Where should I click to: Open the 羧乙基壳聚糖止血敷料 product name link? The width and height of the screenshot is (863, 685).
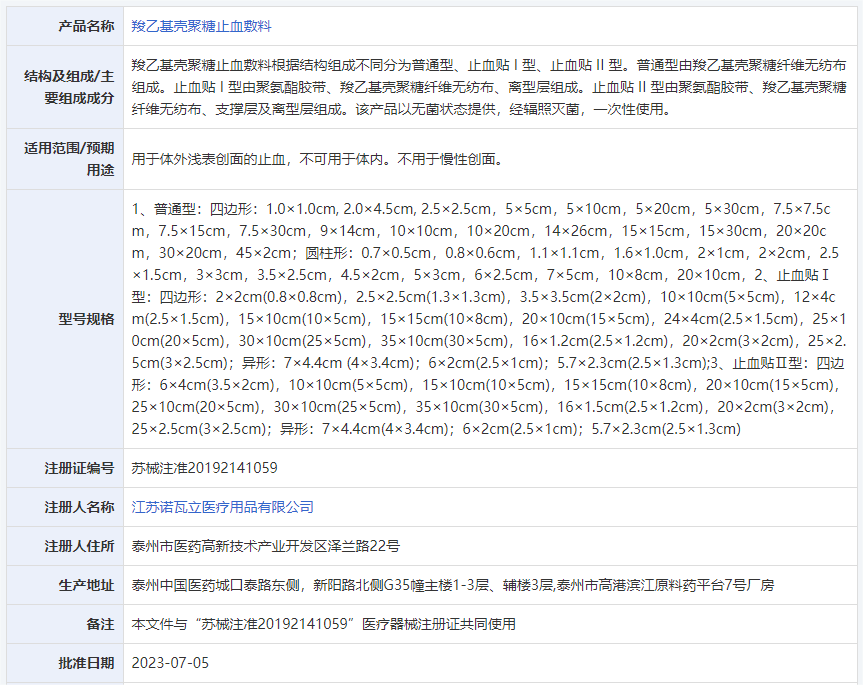point(201,26)
